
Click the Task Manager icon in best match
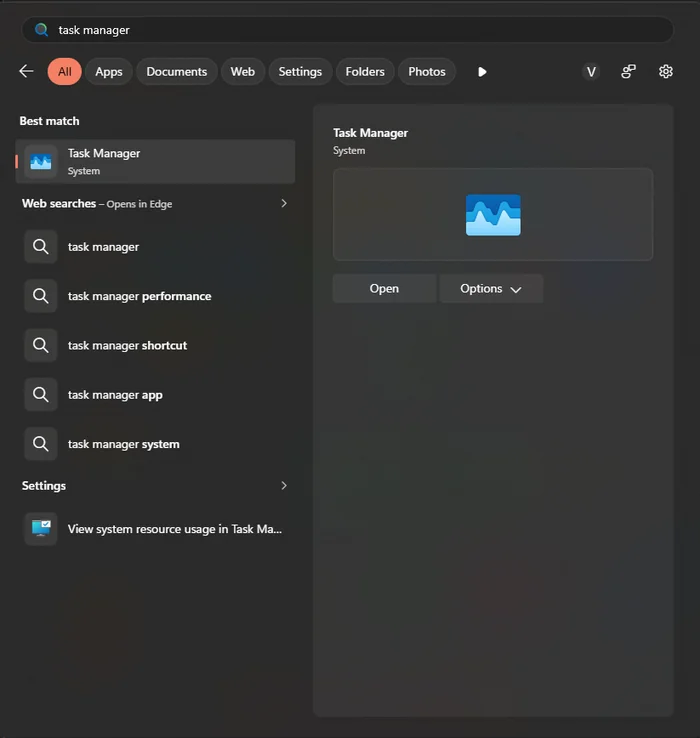[x=41, y=162]
